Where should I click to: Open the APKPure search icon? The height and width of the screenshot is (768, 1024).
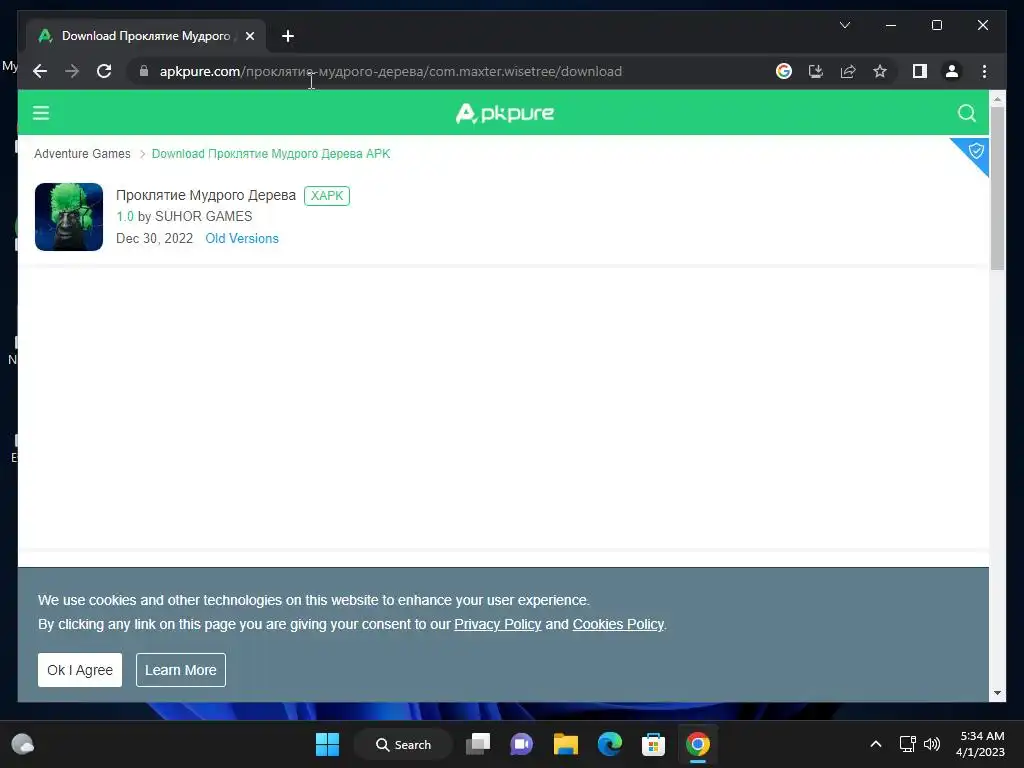click(967, 113)
